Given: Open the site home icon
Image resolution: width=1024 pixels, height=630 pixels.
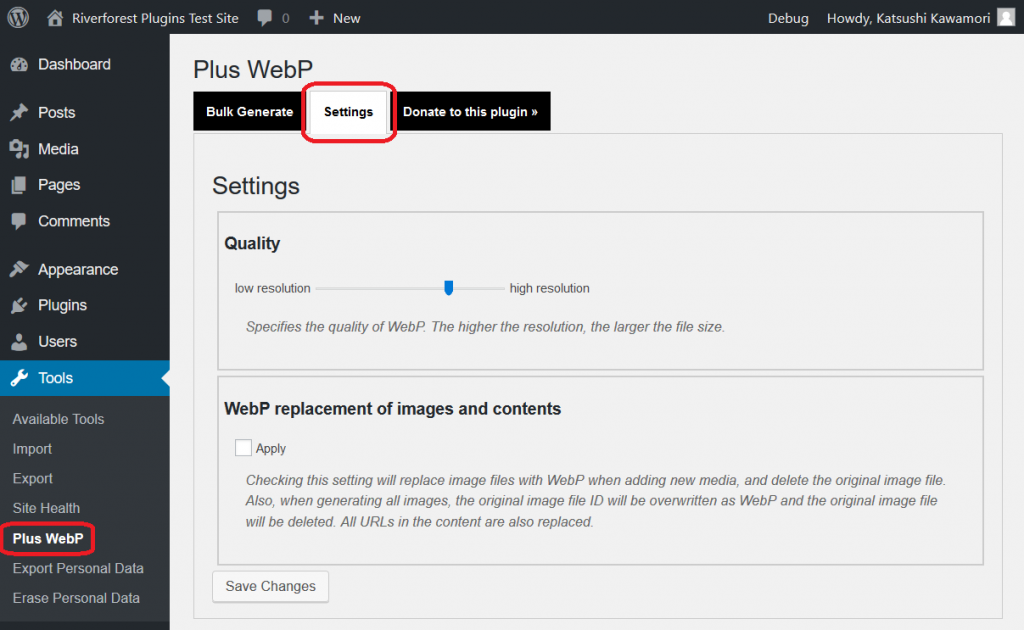Looking at the screenshot, I should tap(55, 17).
